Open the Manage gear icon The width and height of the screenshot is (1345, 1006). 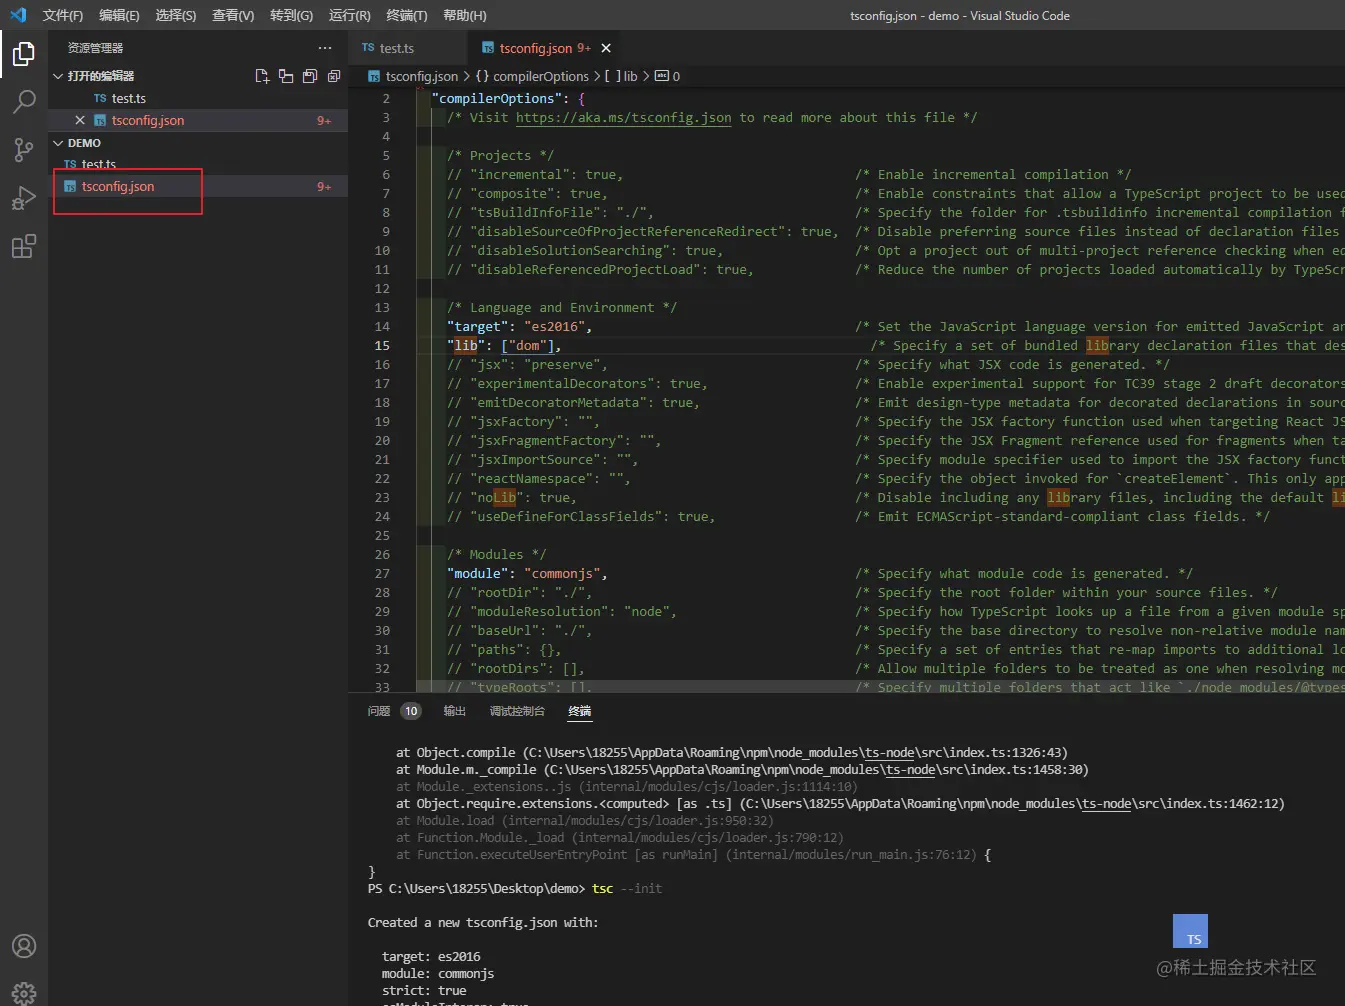click(x=24, y=992)
